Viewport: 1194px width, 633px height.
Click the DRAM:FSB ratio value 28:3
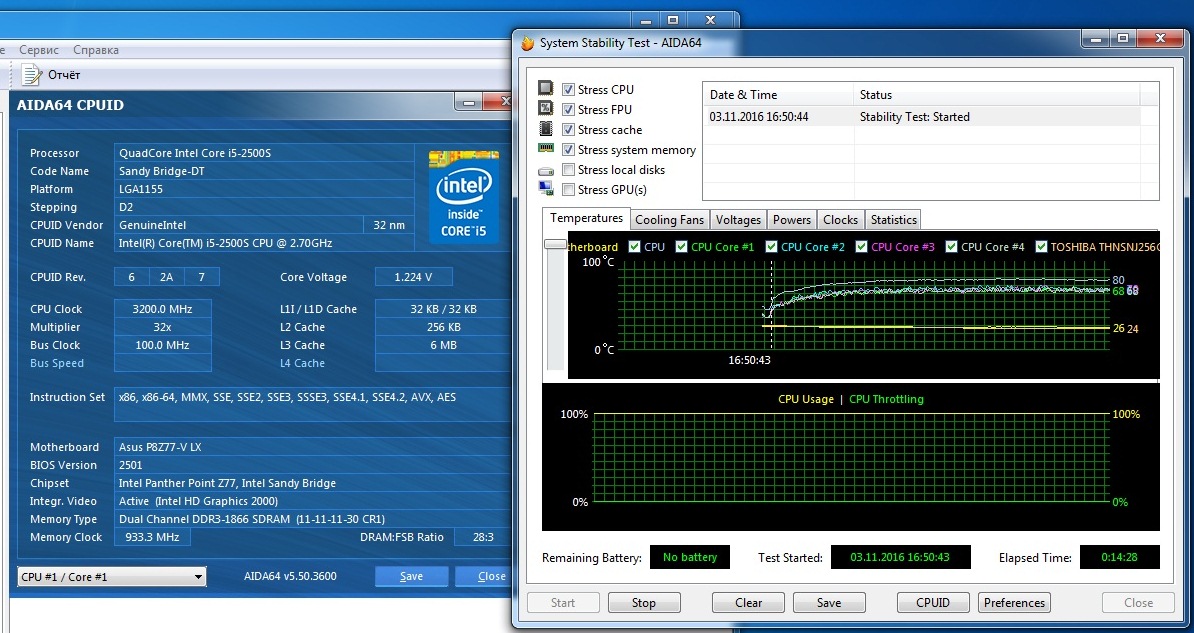point(483,537)
